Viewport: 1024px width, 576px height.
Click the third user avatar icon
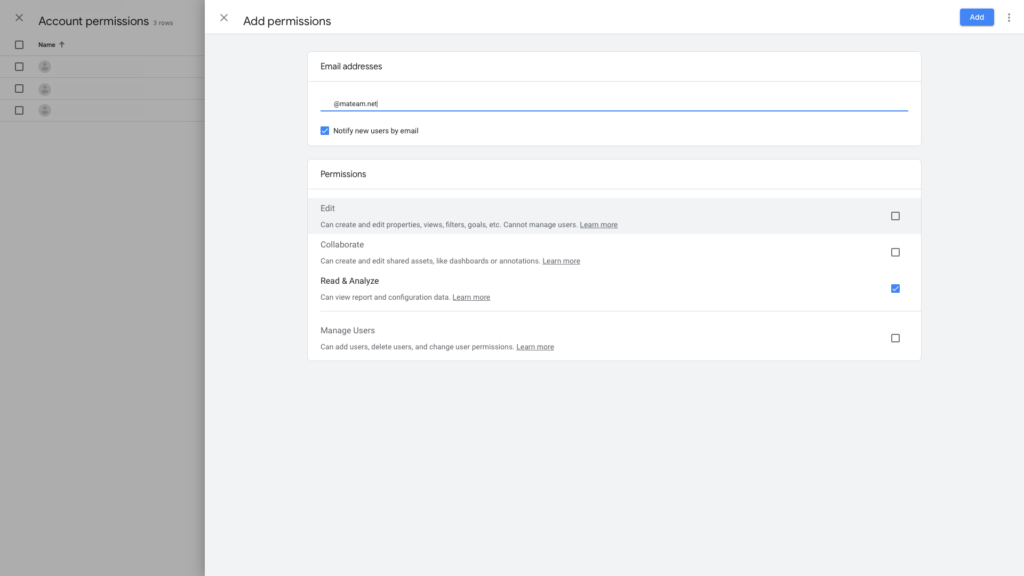point(43,111)
